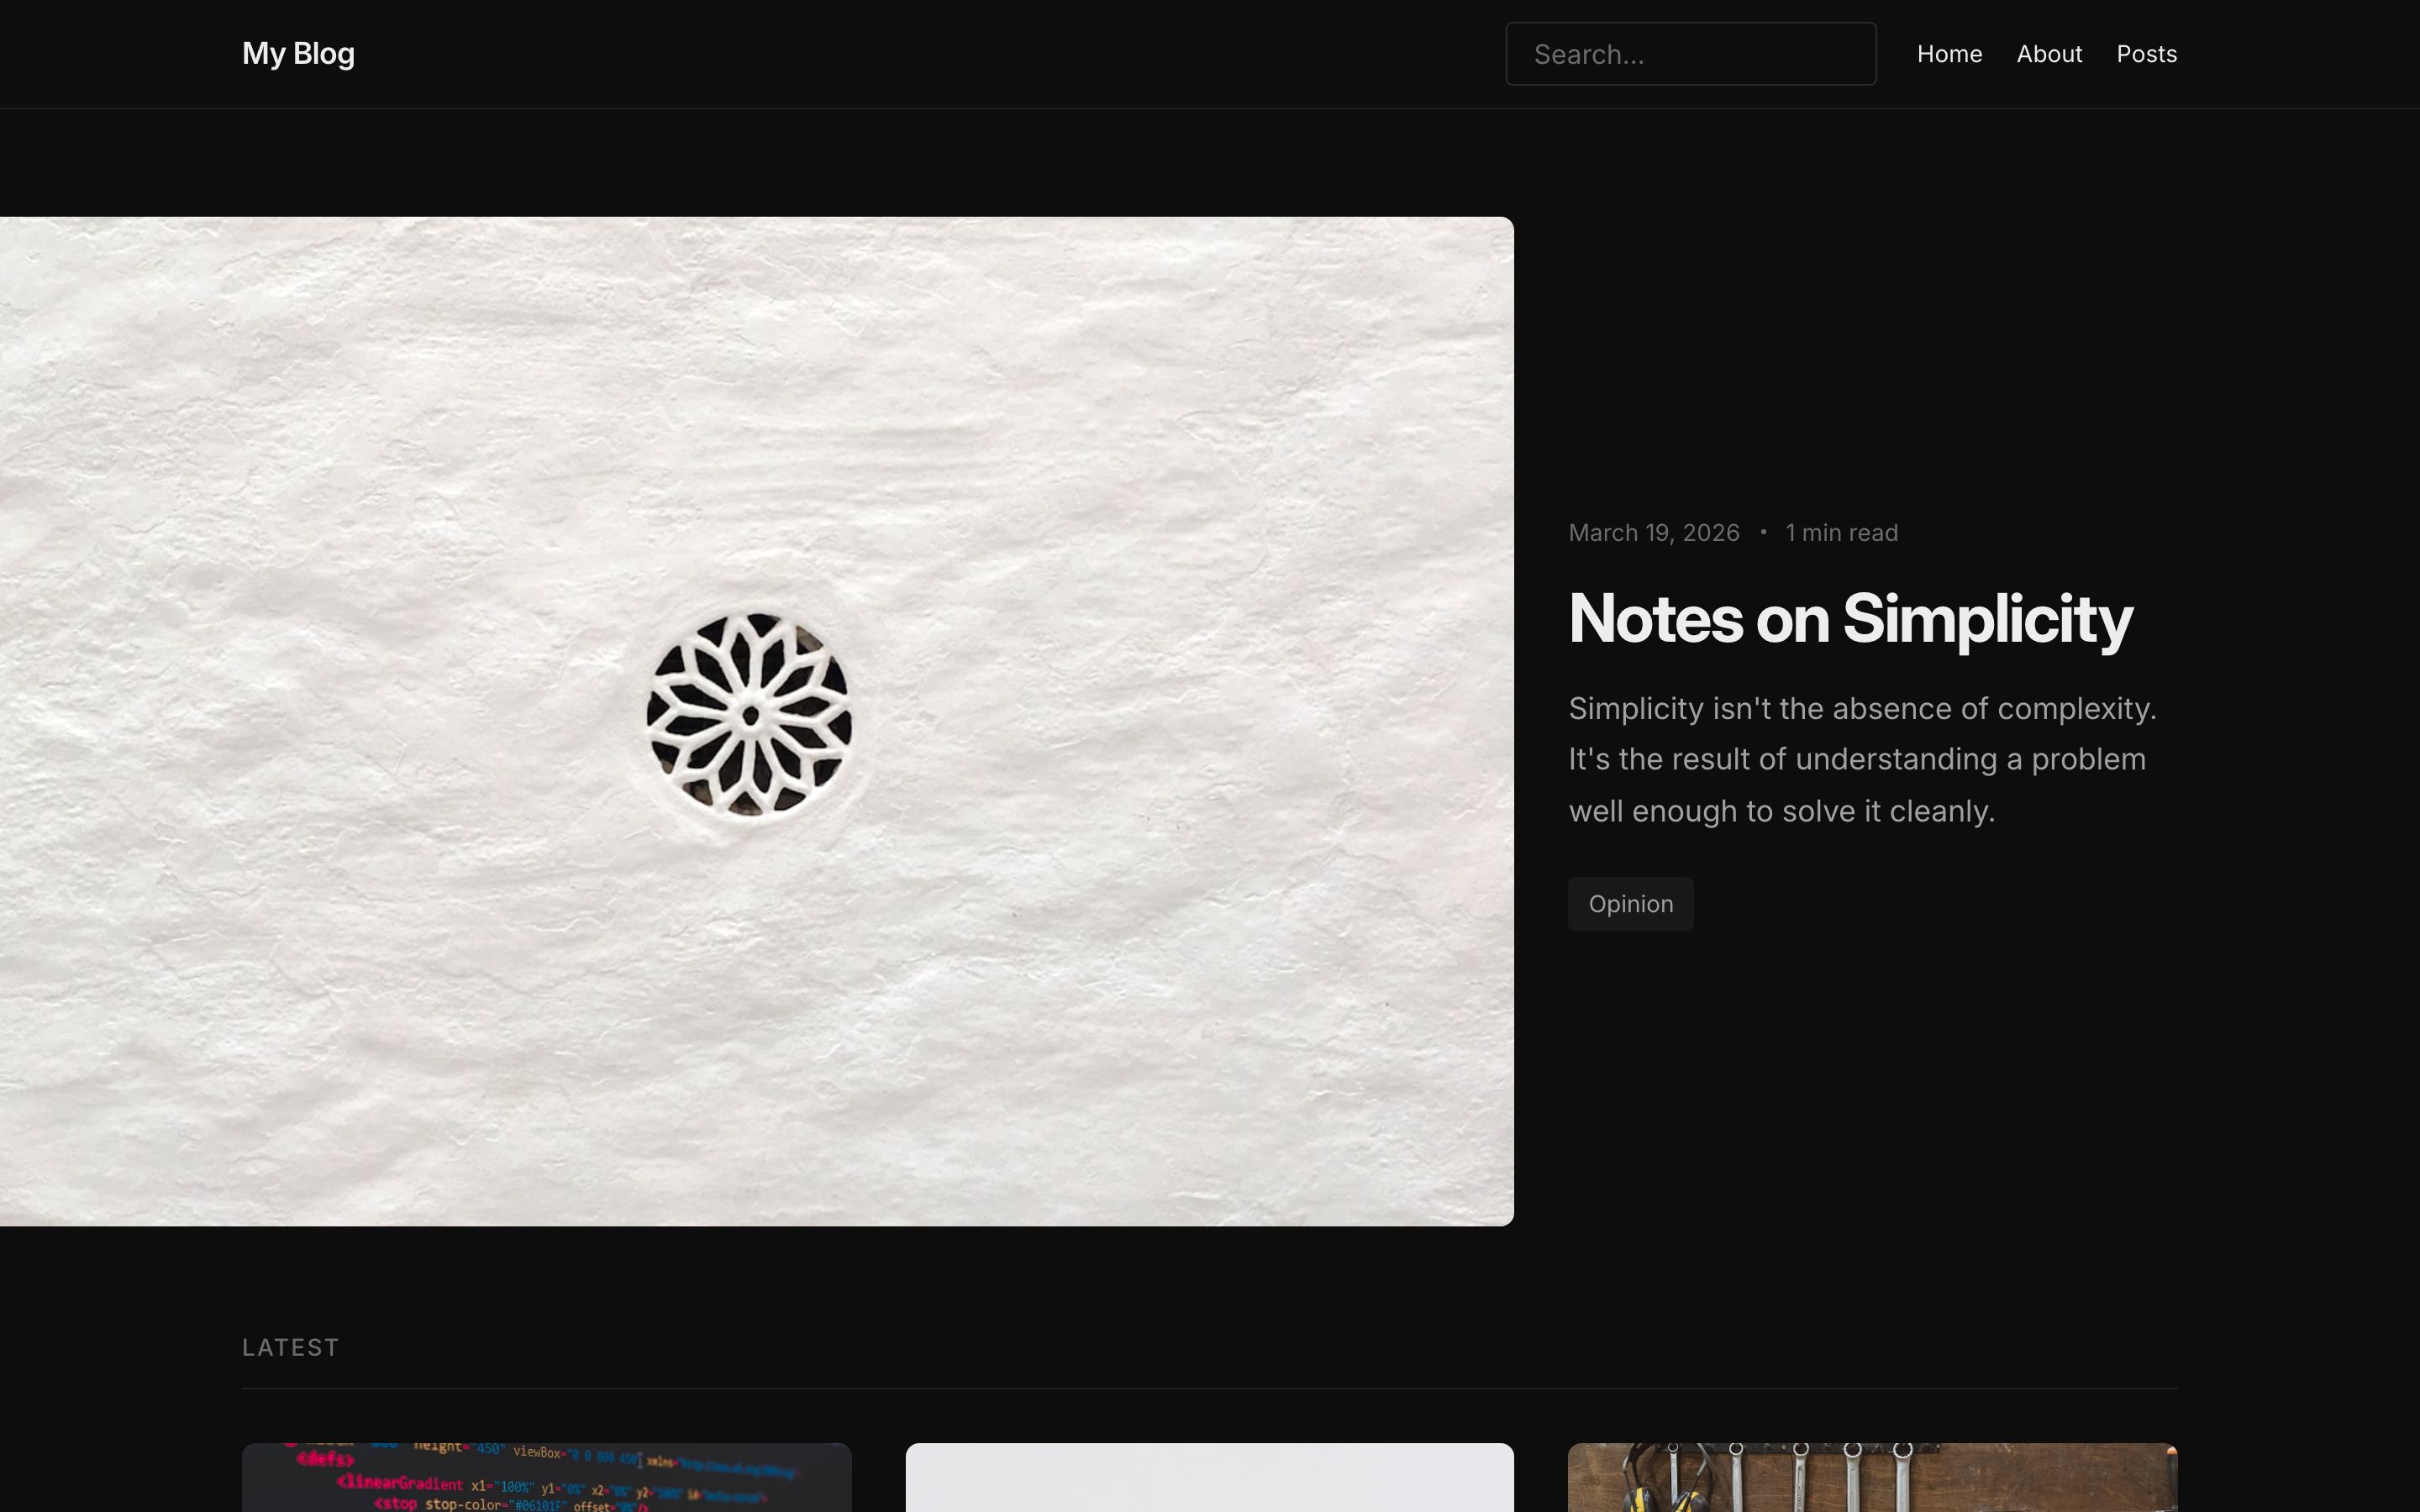
Task: Select the Opinion tag badge
Action: point(1630,904)
